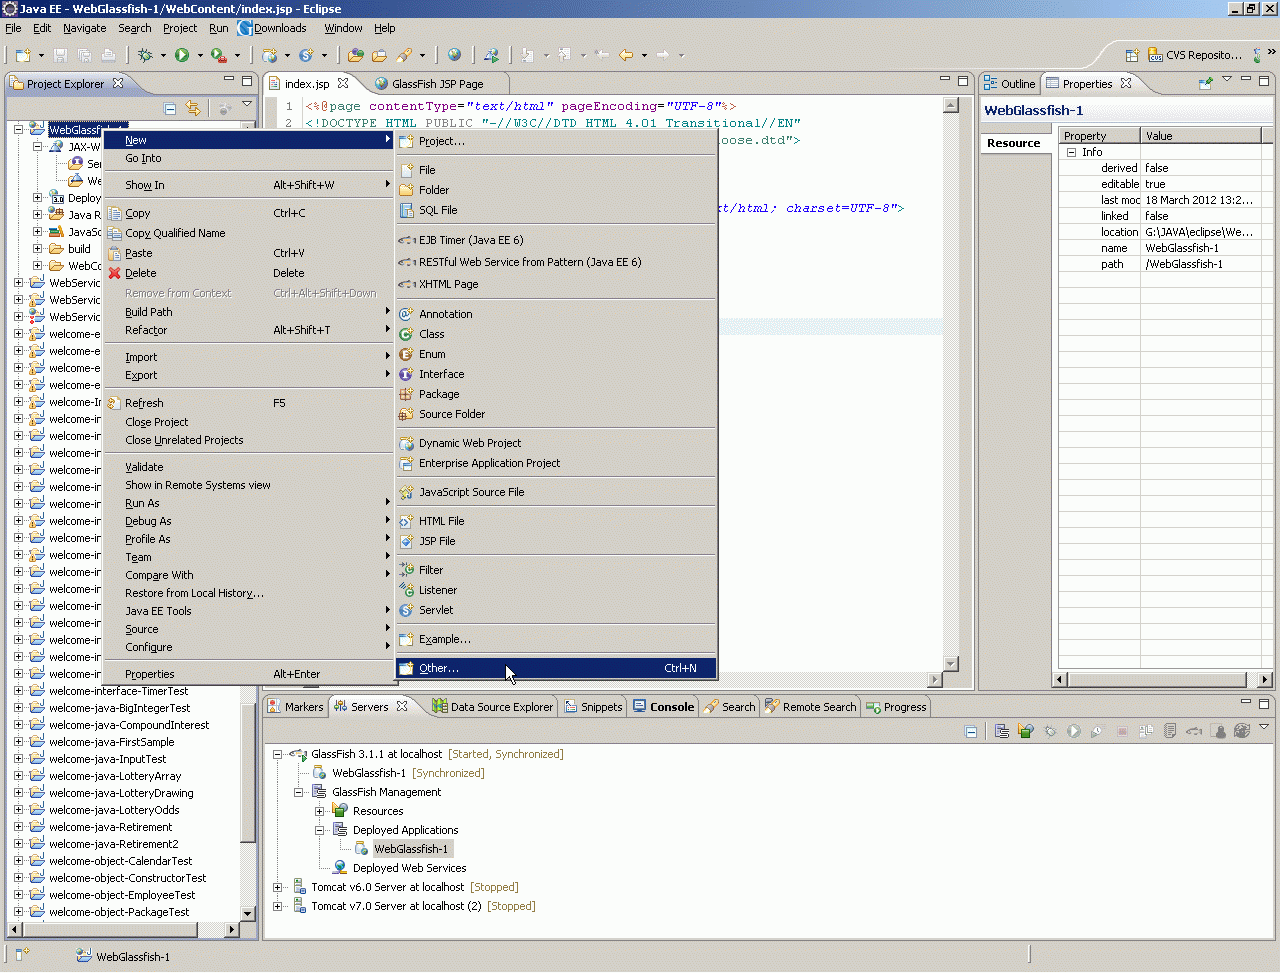The image size is (1280, 973).
Task: Collapse the GlassFish Management node
Action: (x=298, y=792)
